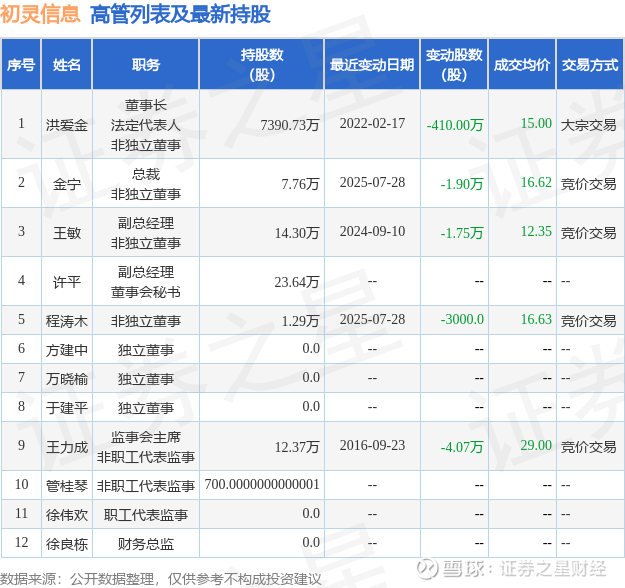Click the change value -1.75万
The width and height of the screenshot is (625, 588).
(462, 233)
